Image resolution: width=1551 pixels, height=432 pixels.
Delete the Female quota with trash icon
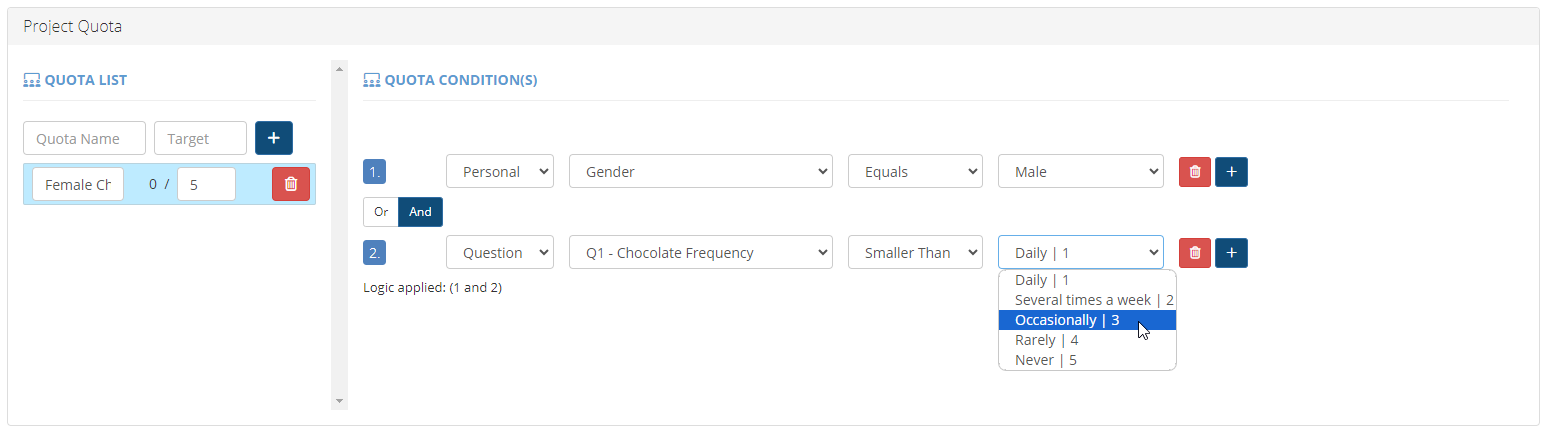click(x=290, y=184)
